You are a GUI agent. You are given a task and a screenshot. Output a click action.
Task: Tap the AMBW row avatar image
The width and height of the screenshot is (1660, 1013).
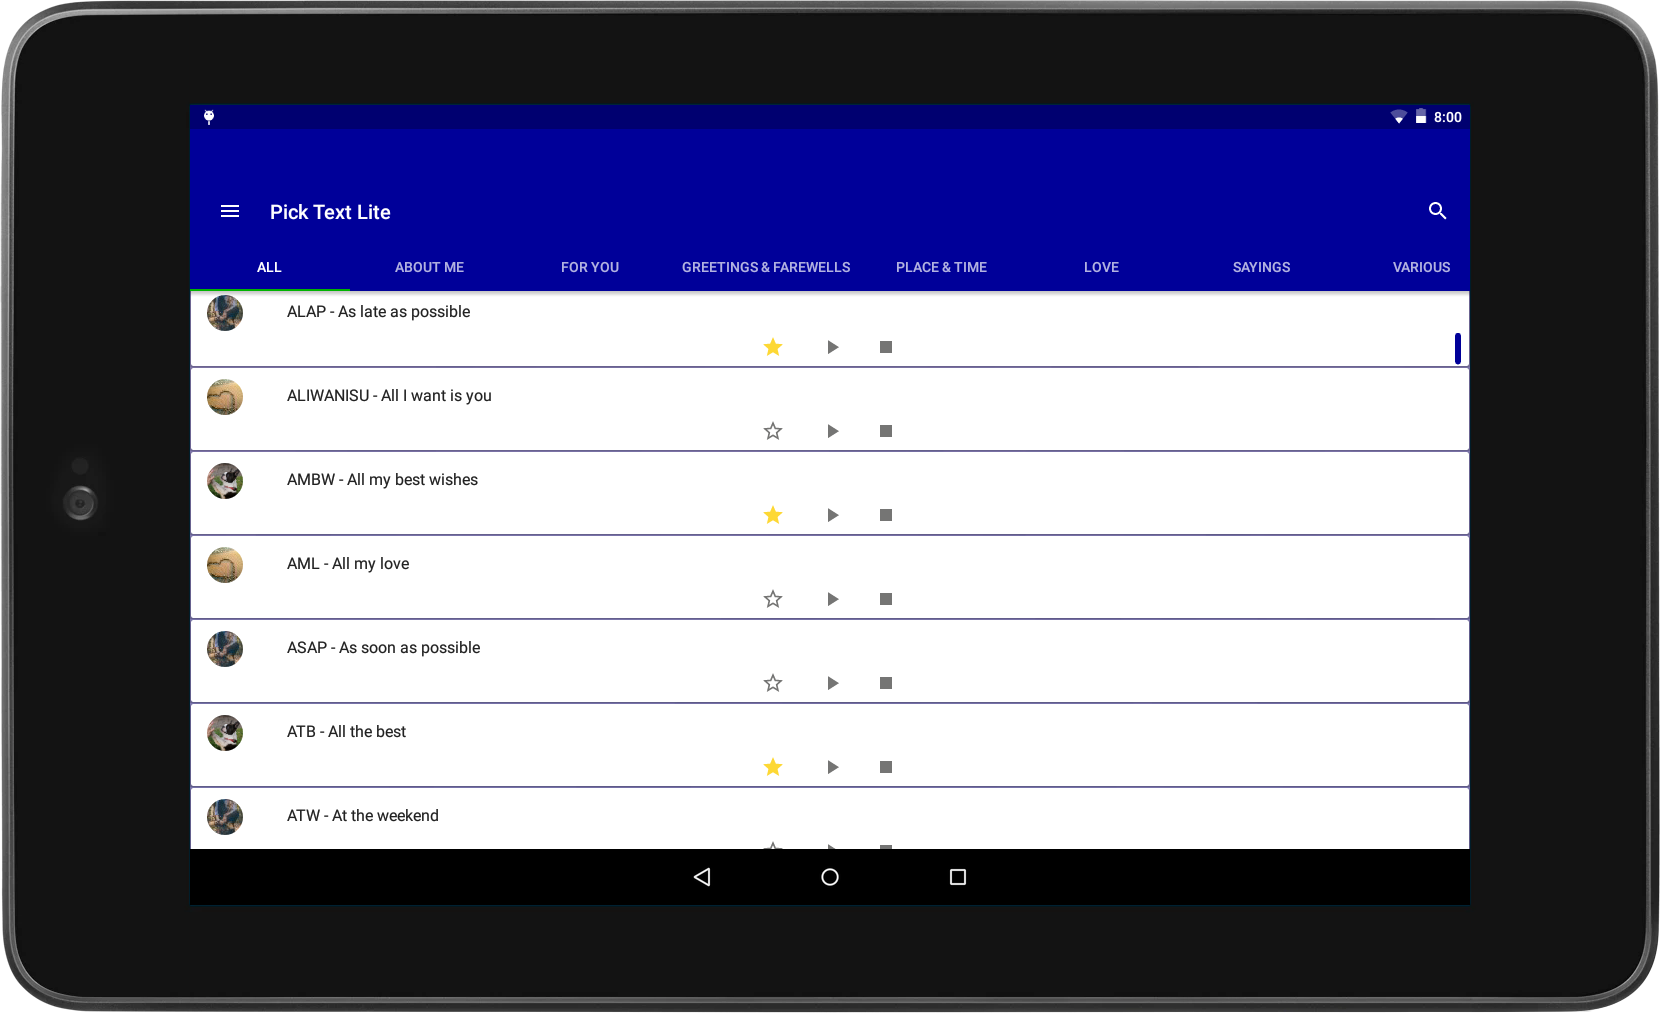tap(225, 481)
